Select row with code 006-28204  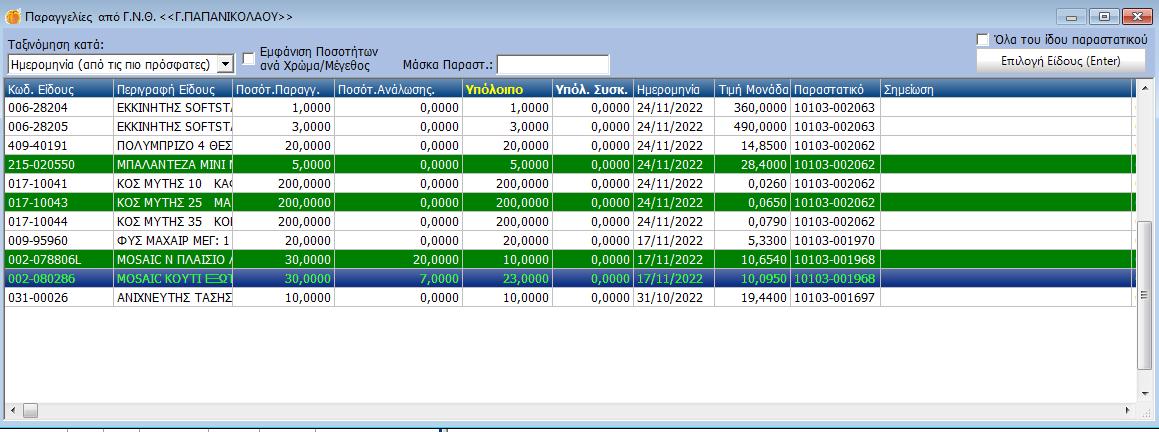pyautogui.click(x=569, y=107)
